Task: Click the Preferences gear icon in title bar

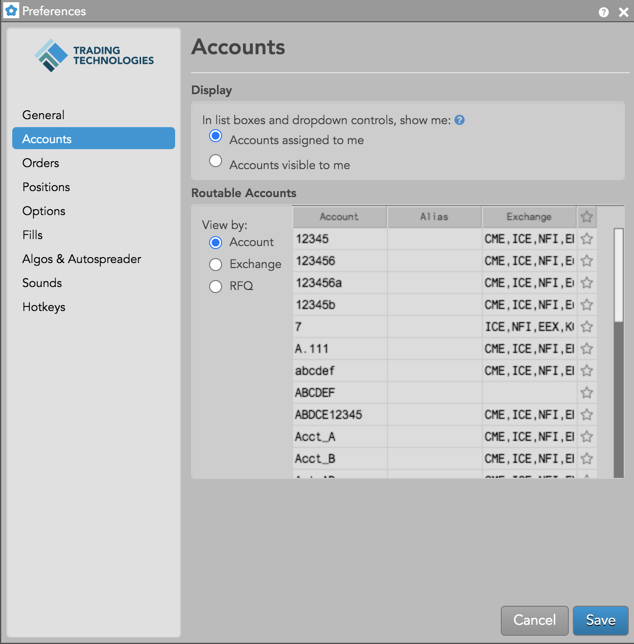Action: pos(11,11)
